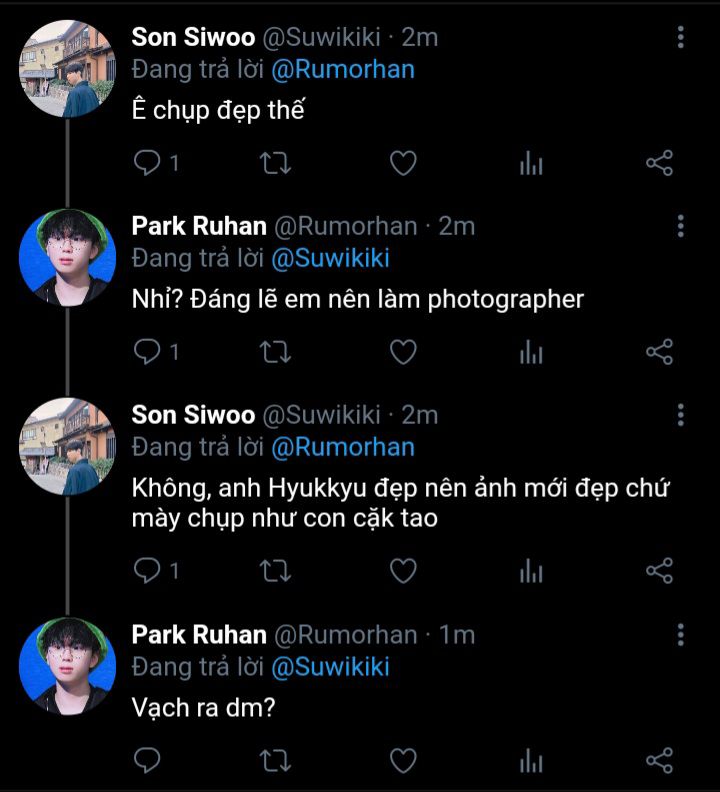This screenshot has width=720, height=792.
Task: Like the "Ê chụp đẹp thế" tweet
Action: pyautogui.click(x=402, y=163)
